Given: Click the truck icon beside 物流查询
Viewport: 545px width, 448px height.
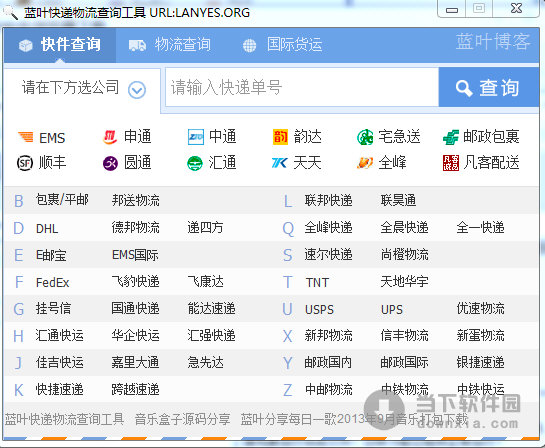Looking at the screenshot, I should click(x=137, y=46).
